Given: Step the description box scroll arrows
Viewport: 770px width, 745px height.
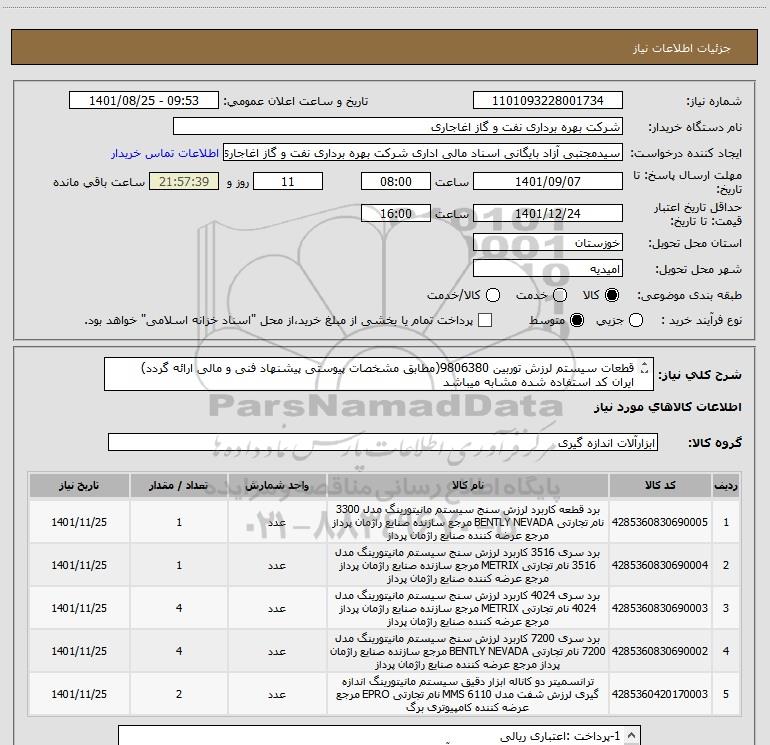Looking at the screenshot, I should point(645,368).
